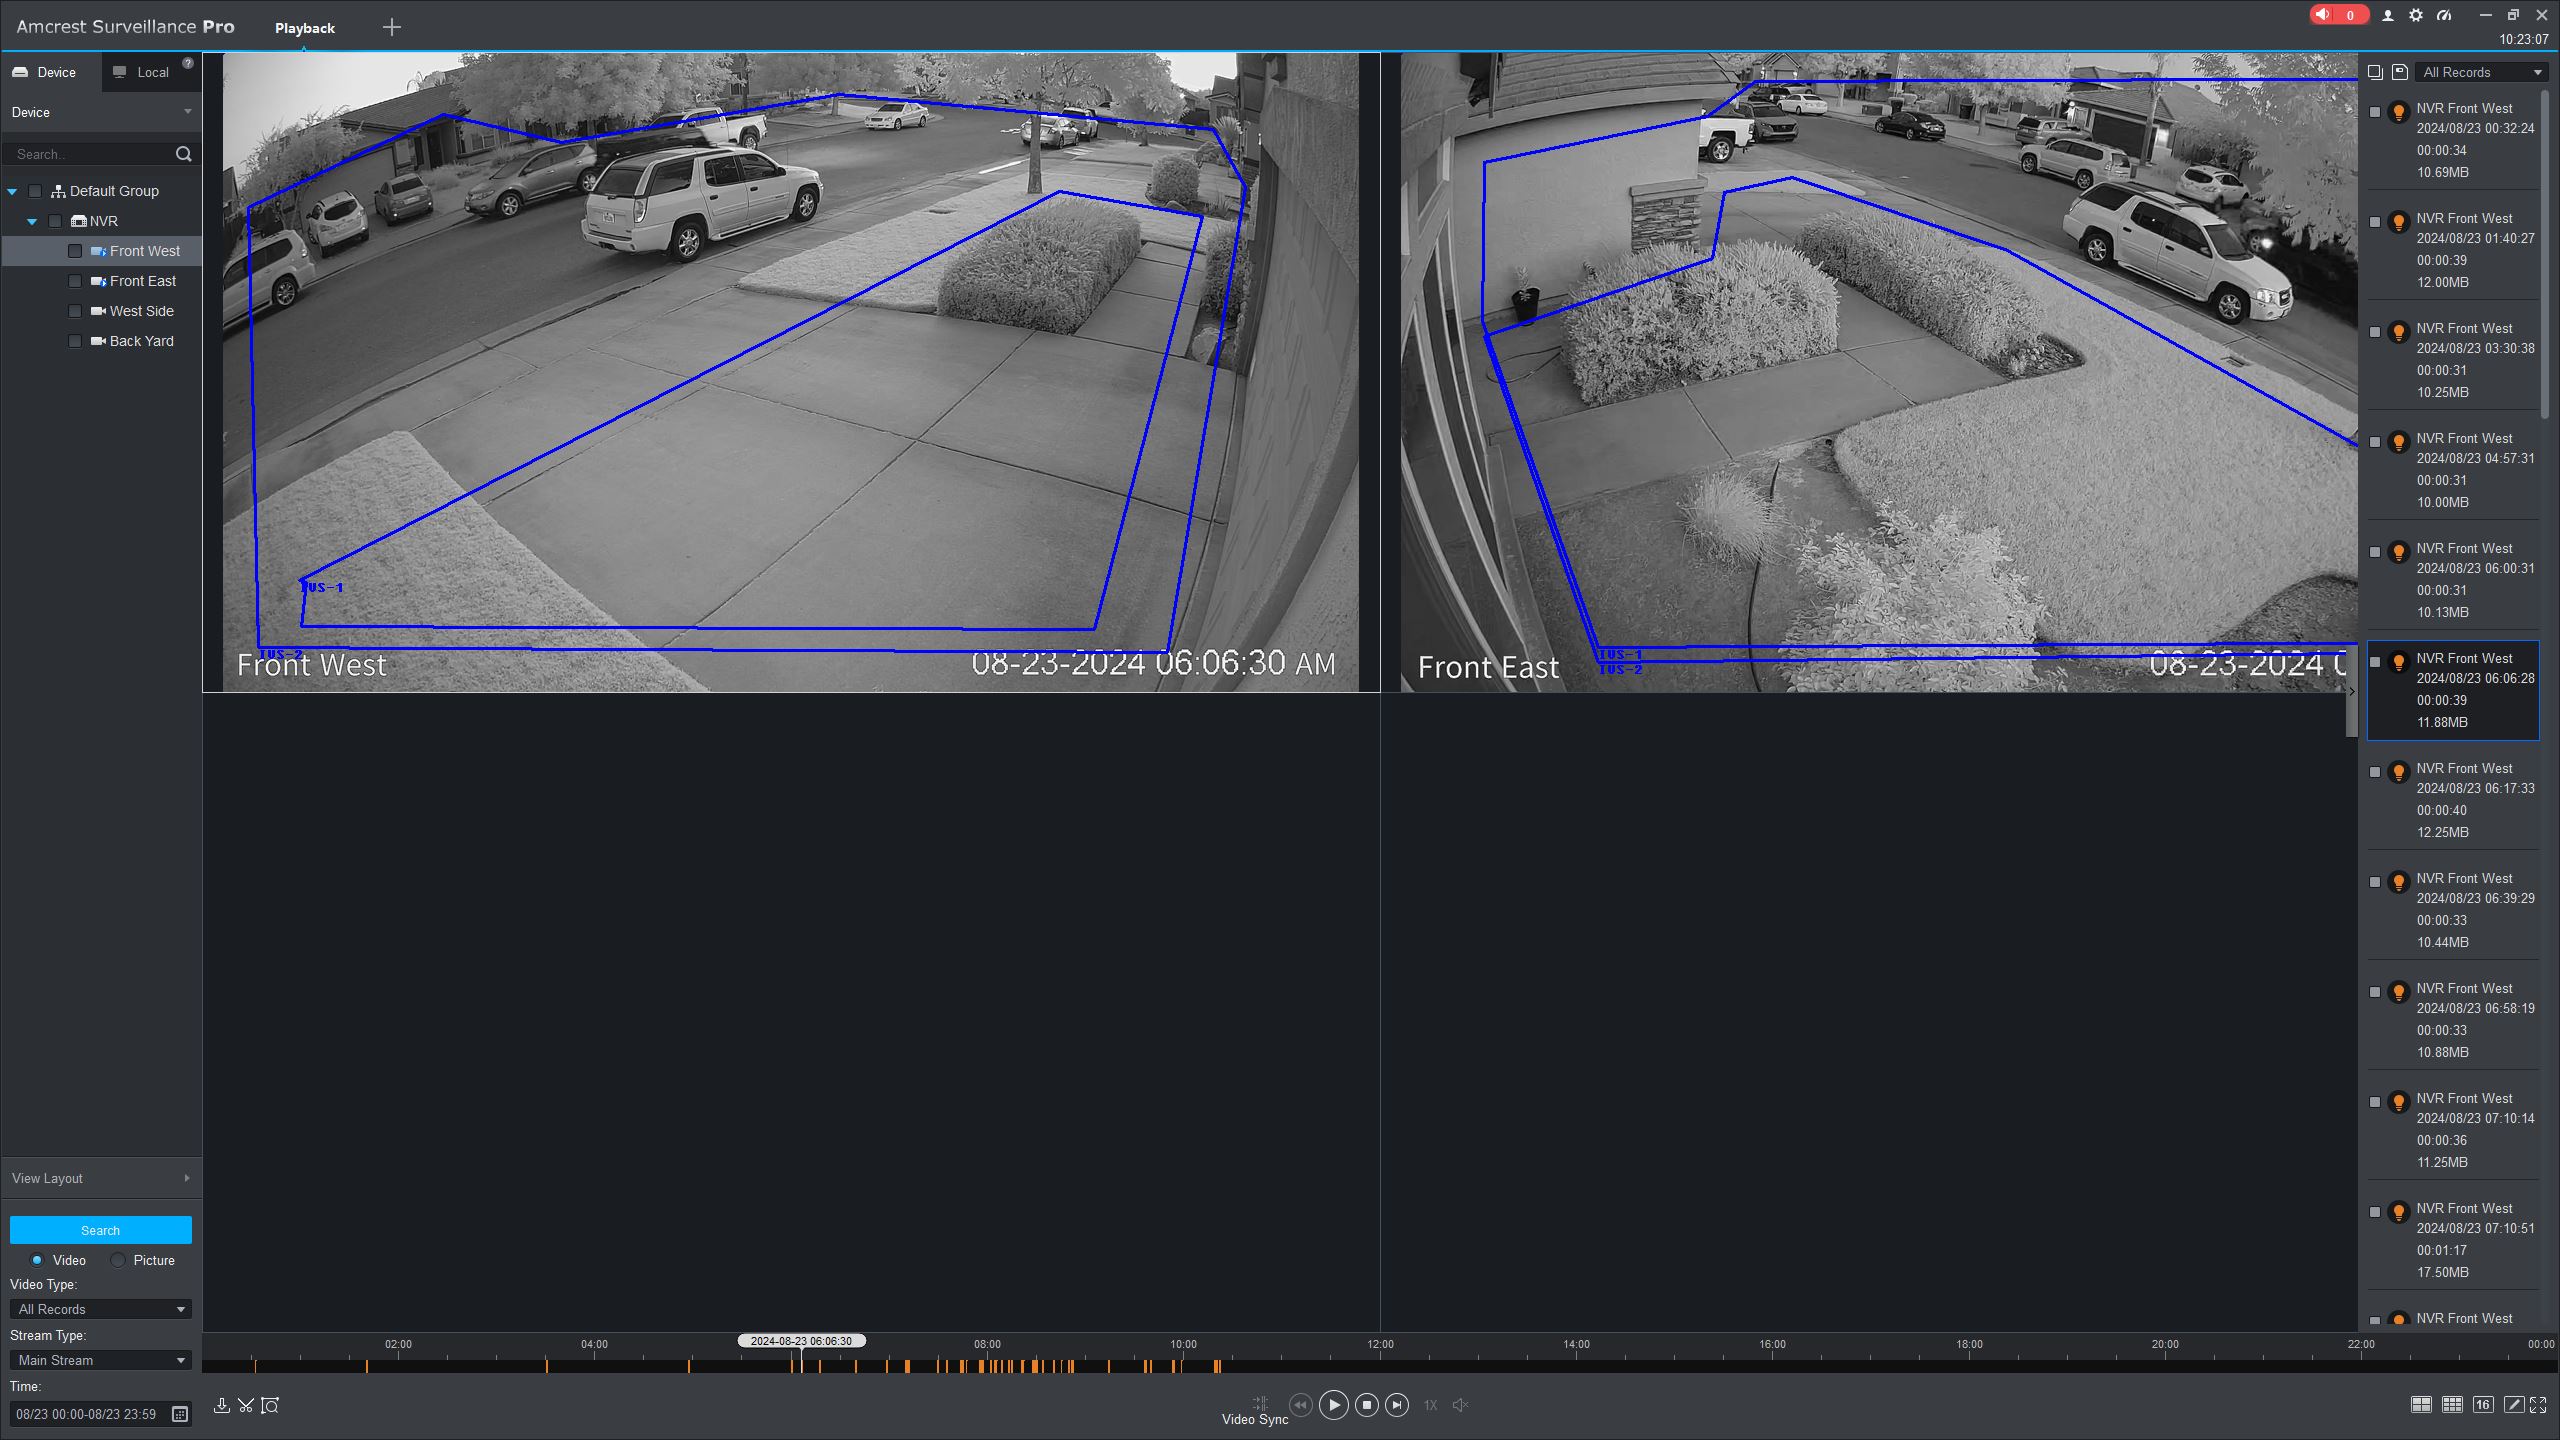Image resolution: width=2560 pixels, height=1440 pixels.
Task: Start playback with the play button
Action: 1333,1405
